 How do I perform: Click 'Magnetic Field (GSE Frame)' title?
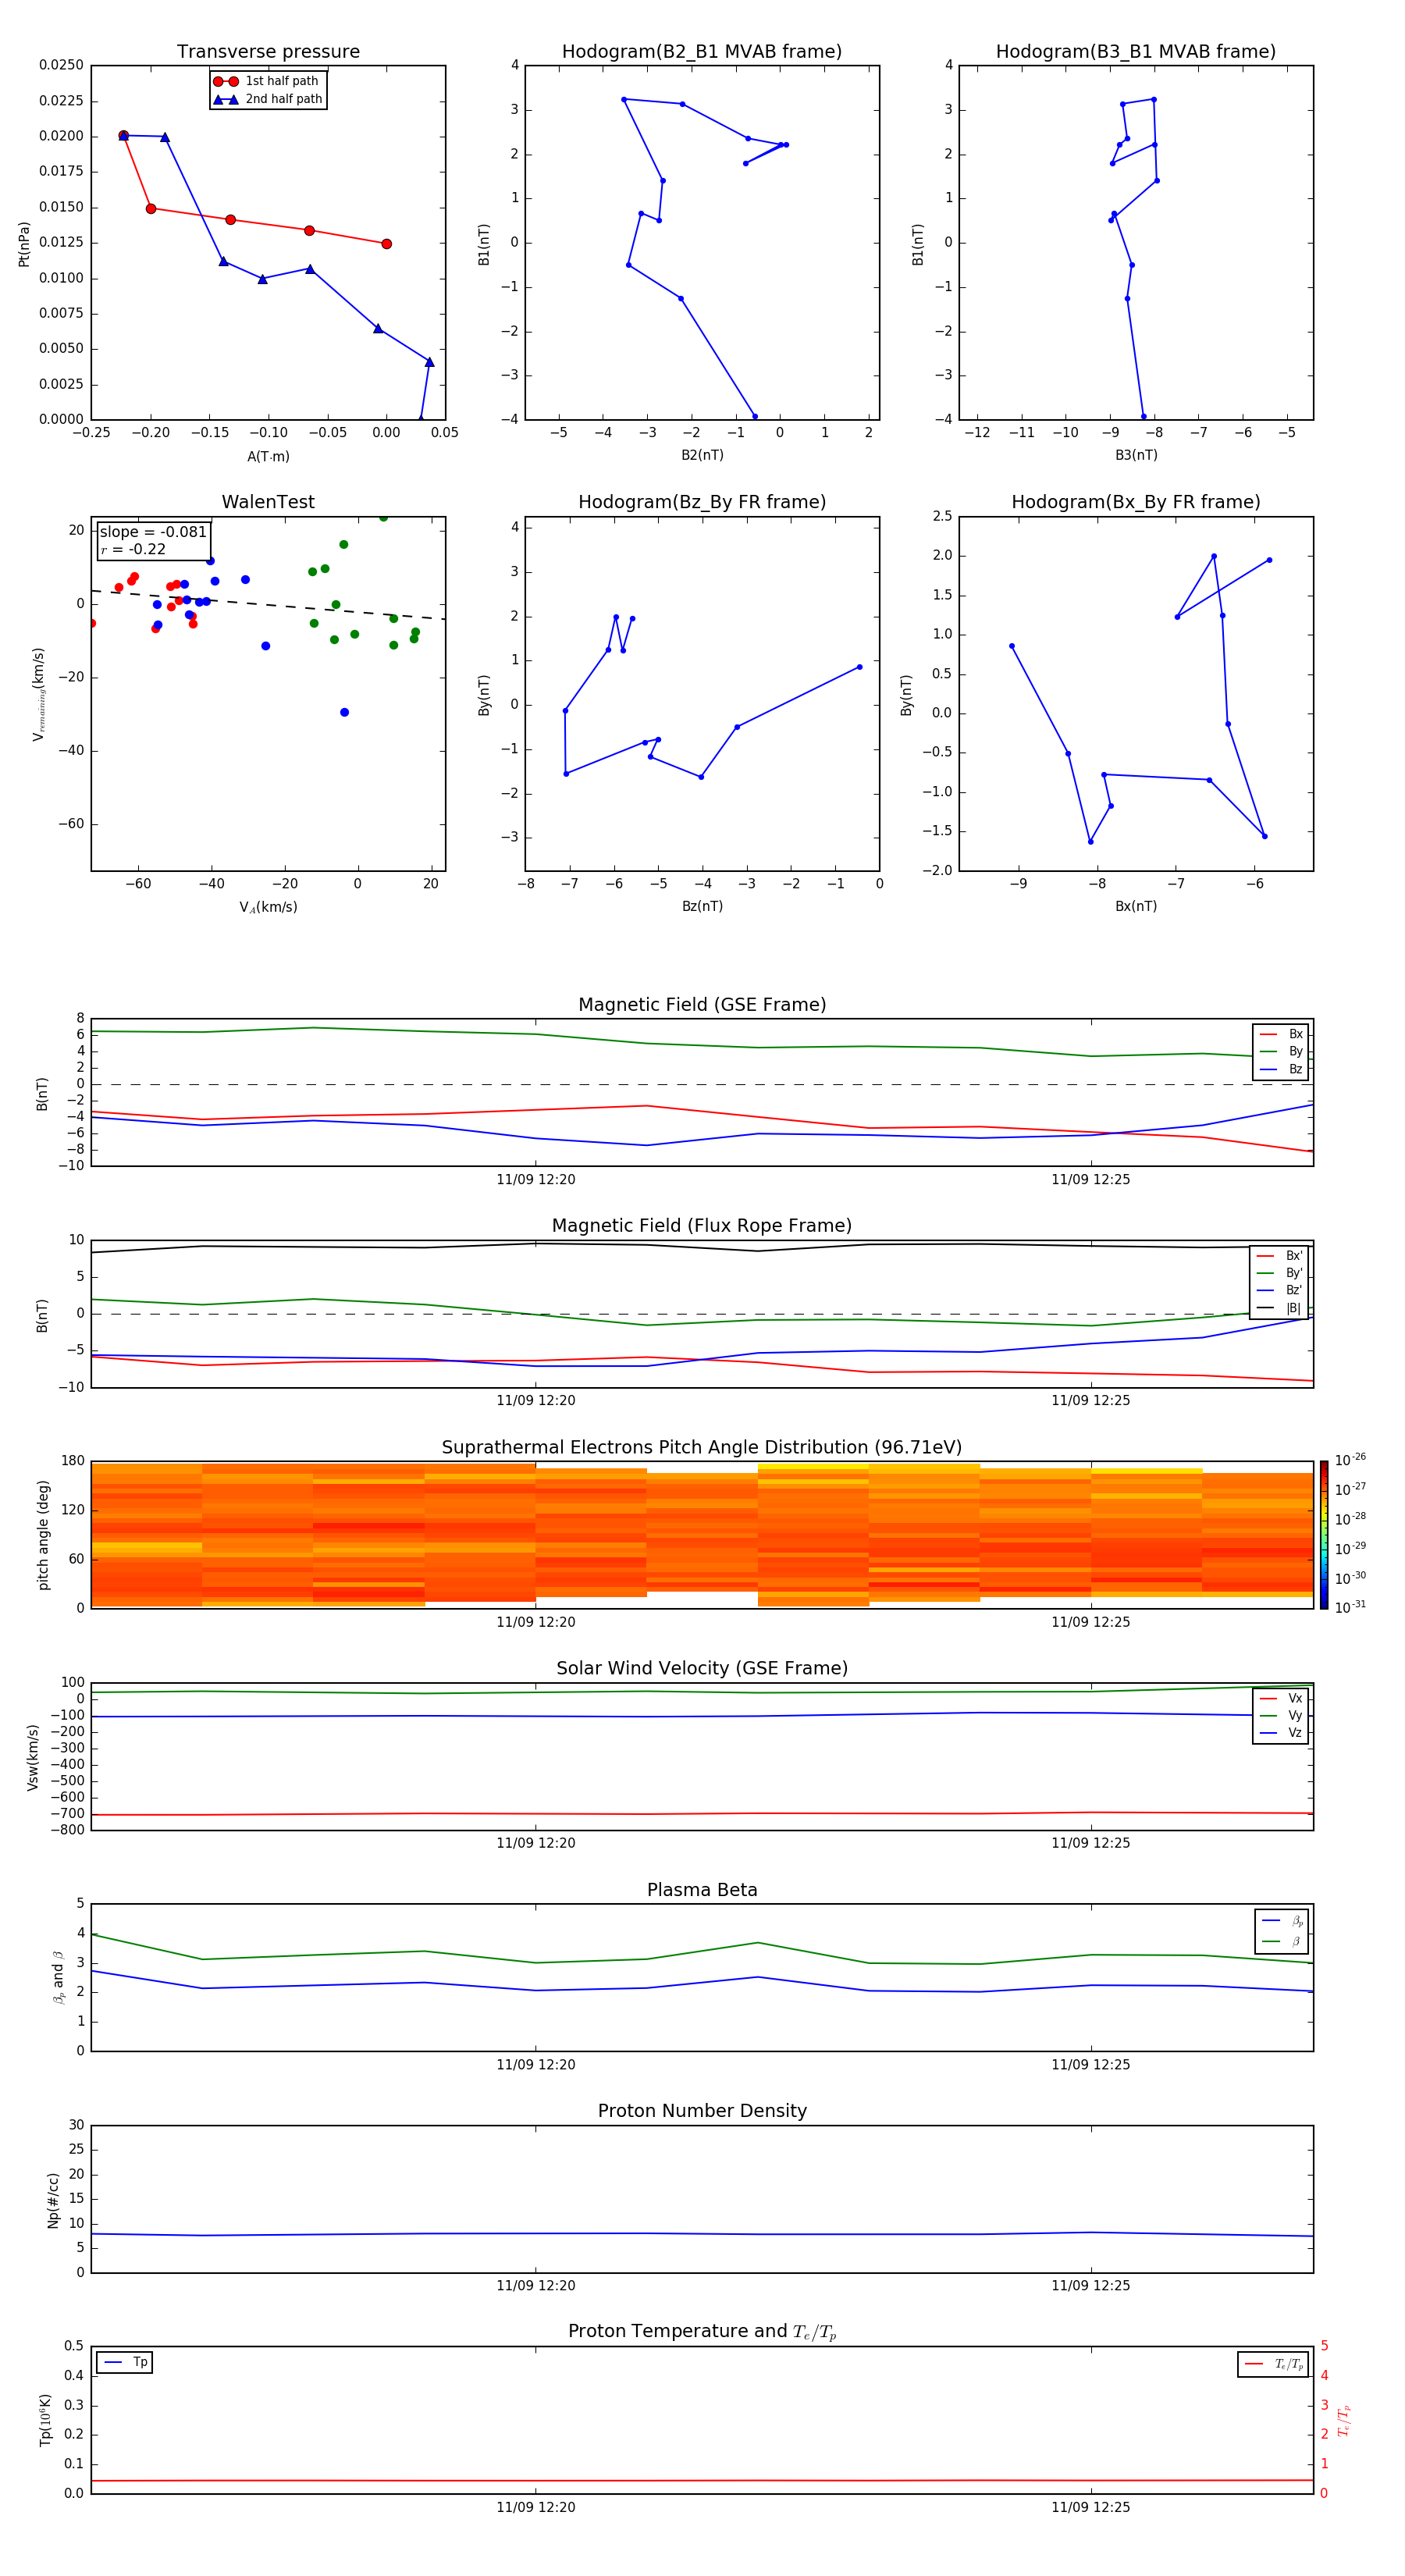tap(702, 1005)
